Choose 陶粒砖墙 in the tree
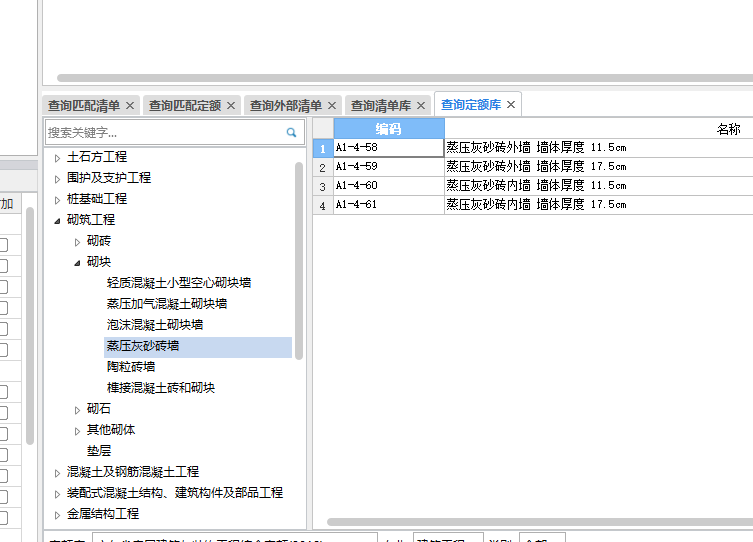 pyautogui.click(x=131, y=367)
